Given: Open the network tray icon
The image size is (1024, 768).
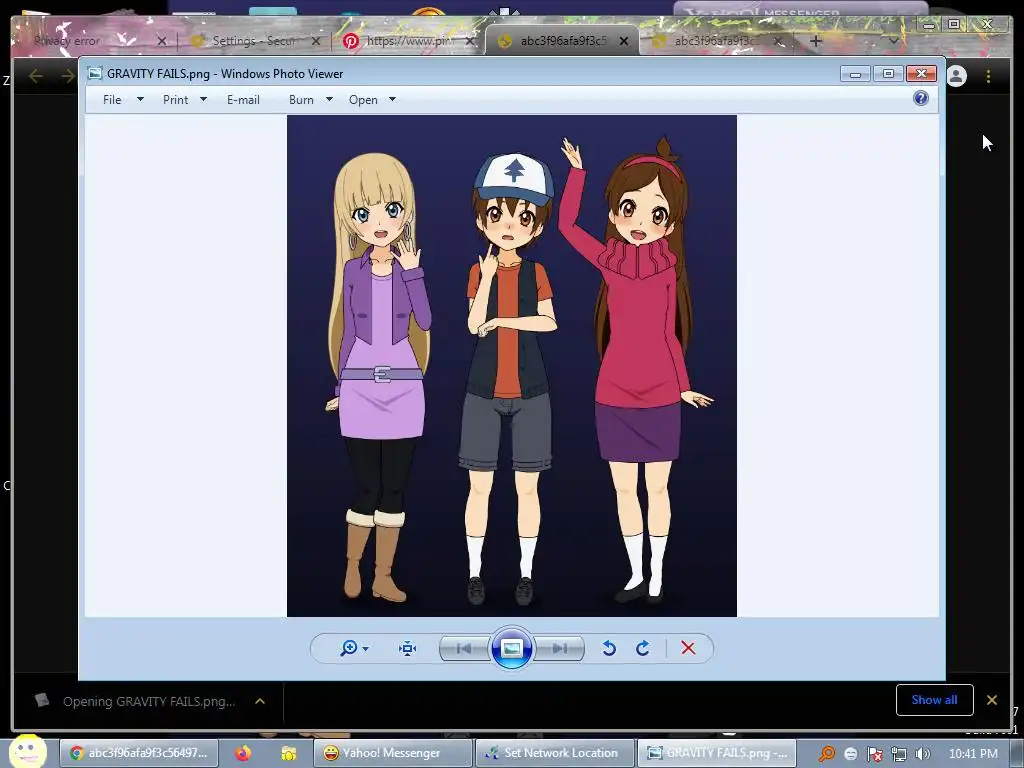Looking at the screenshot, I should [x=899, y=754].
